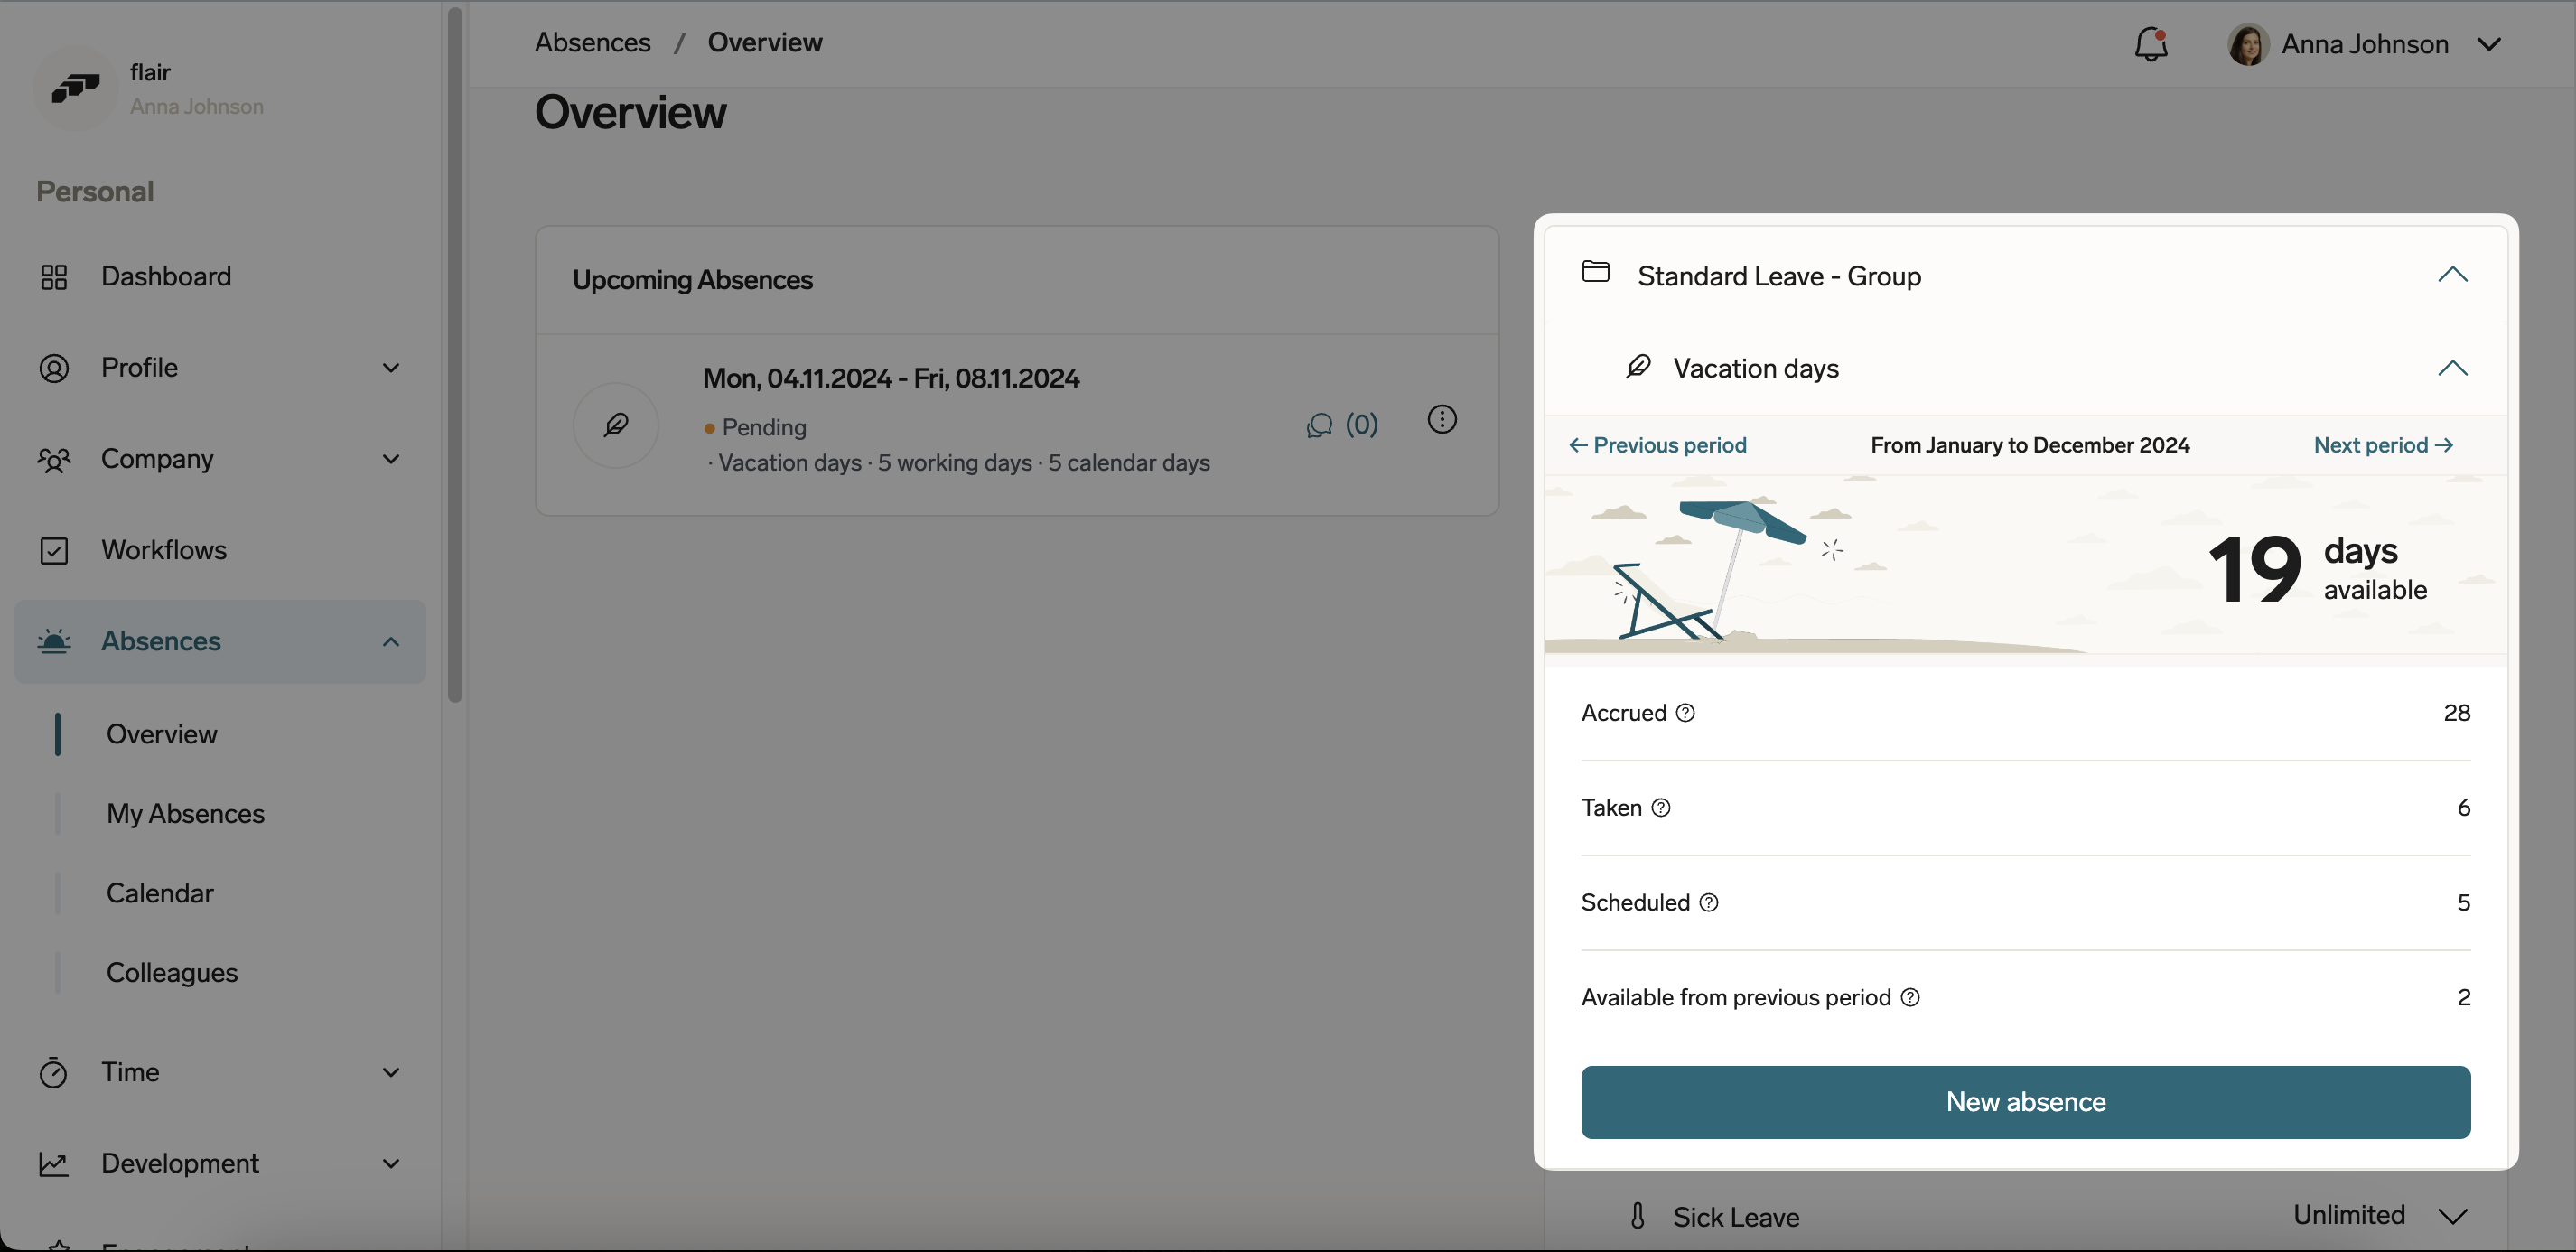Go to the Previous period link

pos(1658,445)
